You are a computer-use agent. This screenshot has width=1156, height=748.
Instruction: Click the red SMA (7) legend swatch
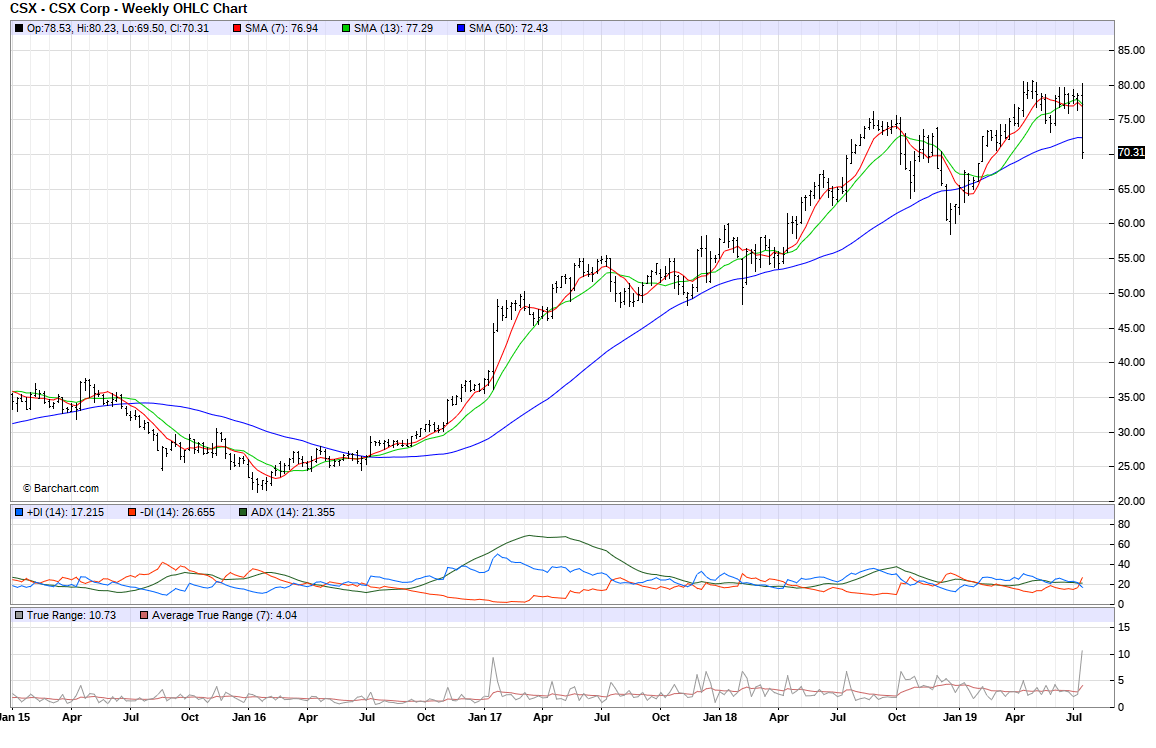[x=237, y=29]
